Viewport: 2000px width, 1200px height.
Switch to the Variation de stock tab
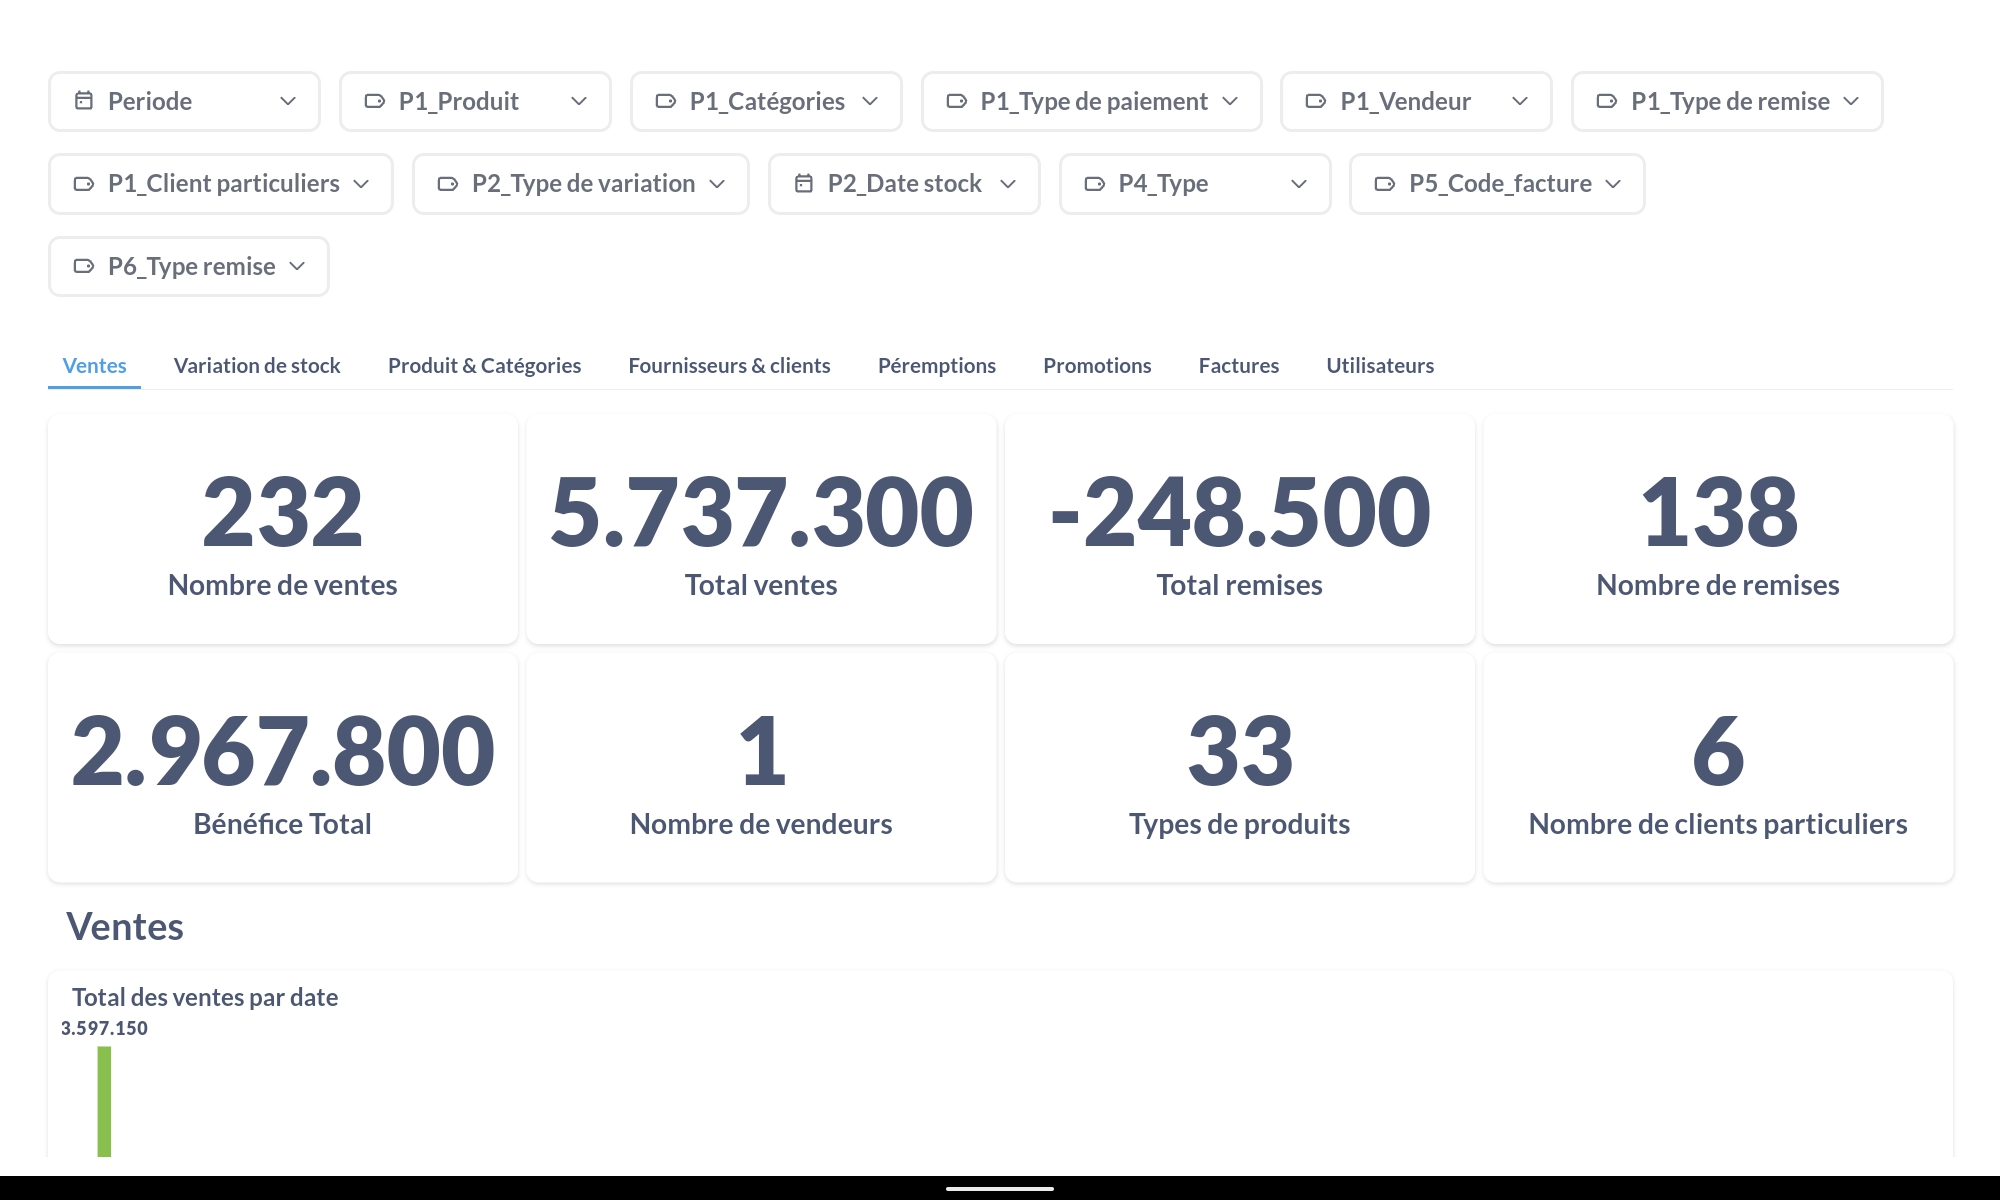coord(257,366)
